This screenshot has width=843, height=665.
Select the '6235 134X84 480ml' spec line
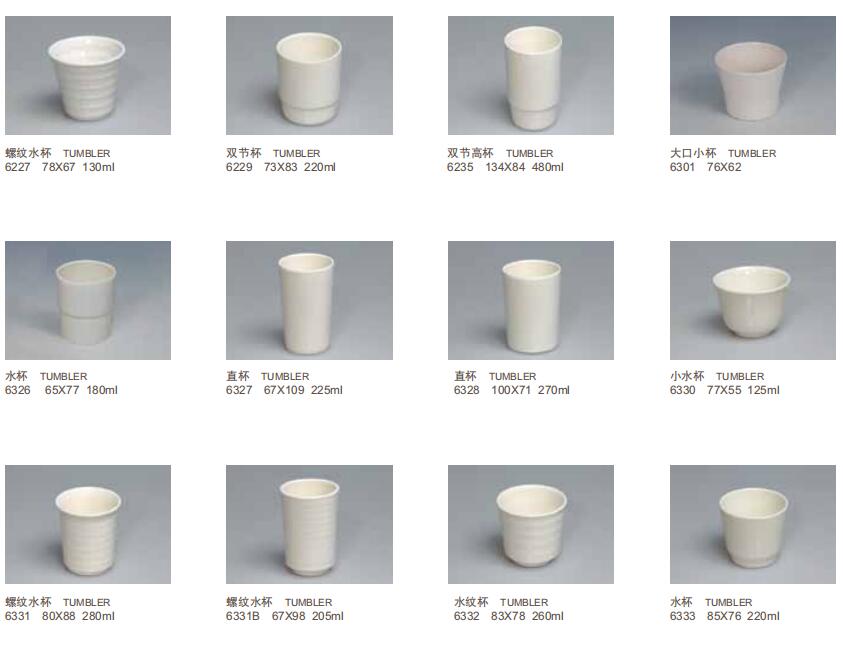point(505,167)
